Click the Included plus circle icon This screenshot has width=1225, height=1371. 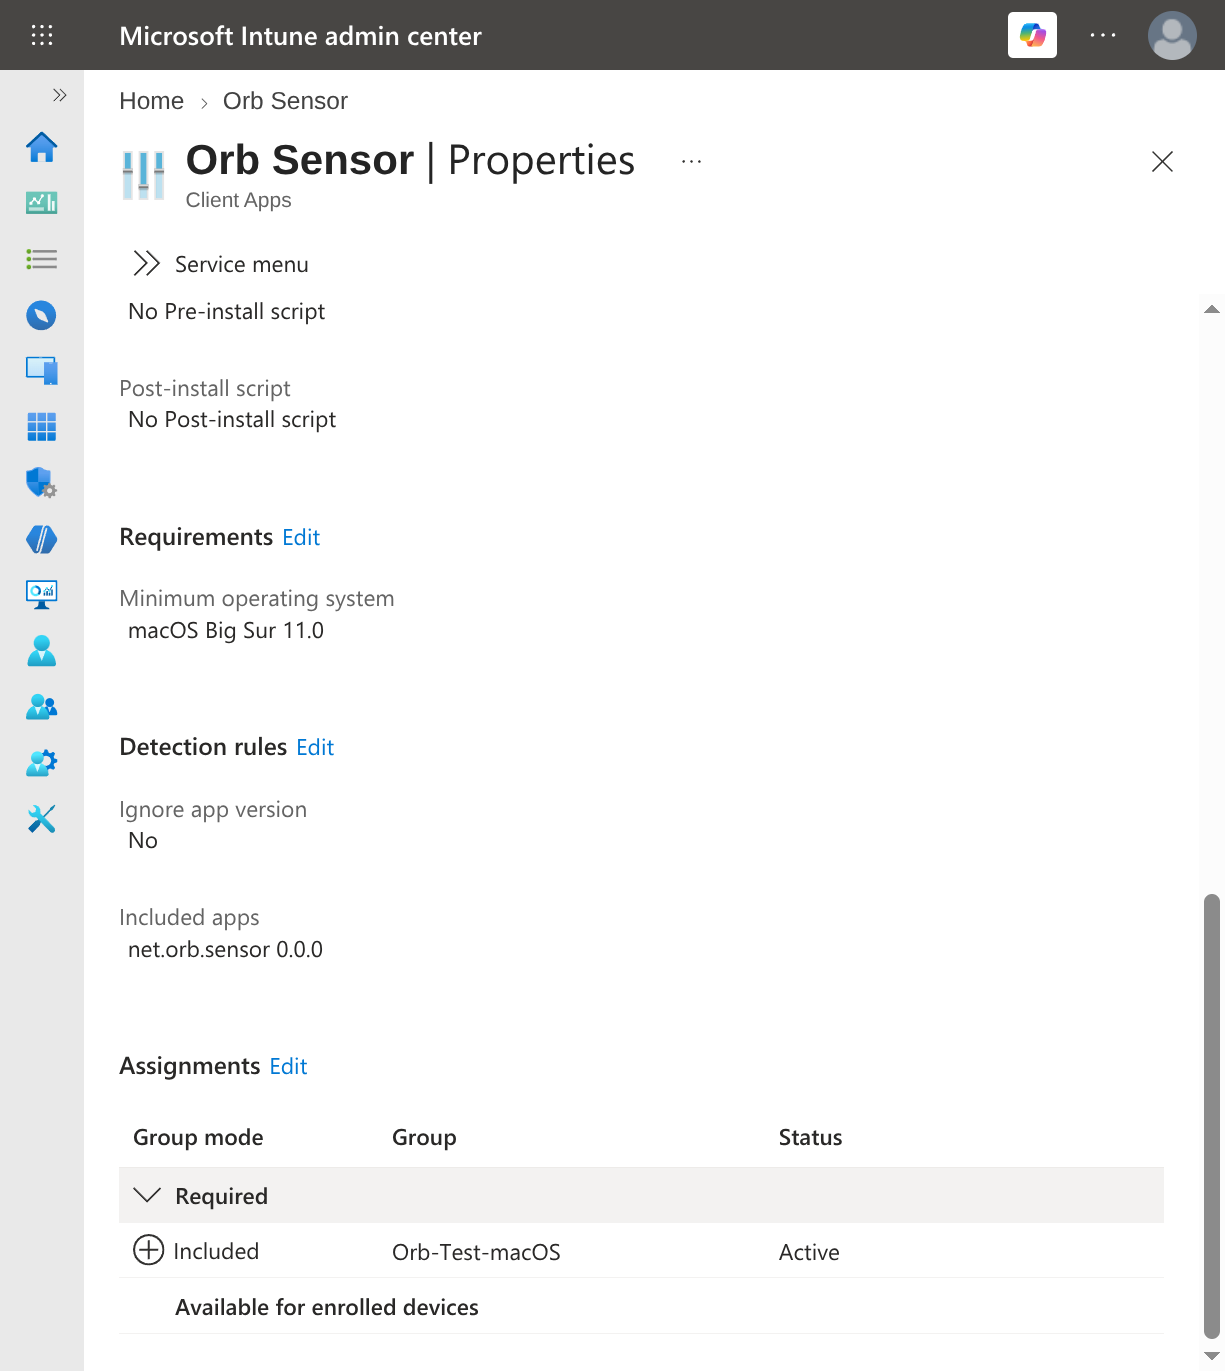[x=149, y=1250]
